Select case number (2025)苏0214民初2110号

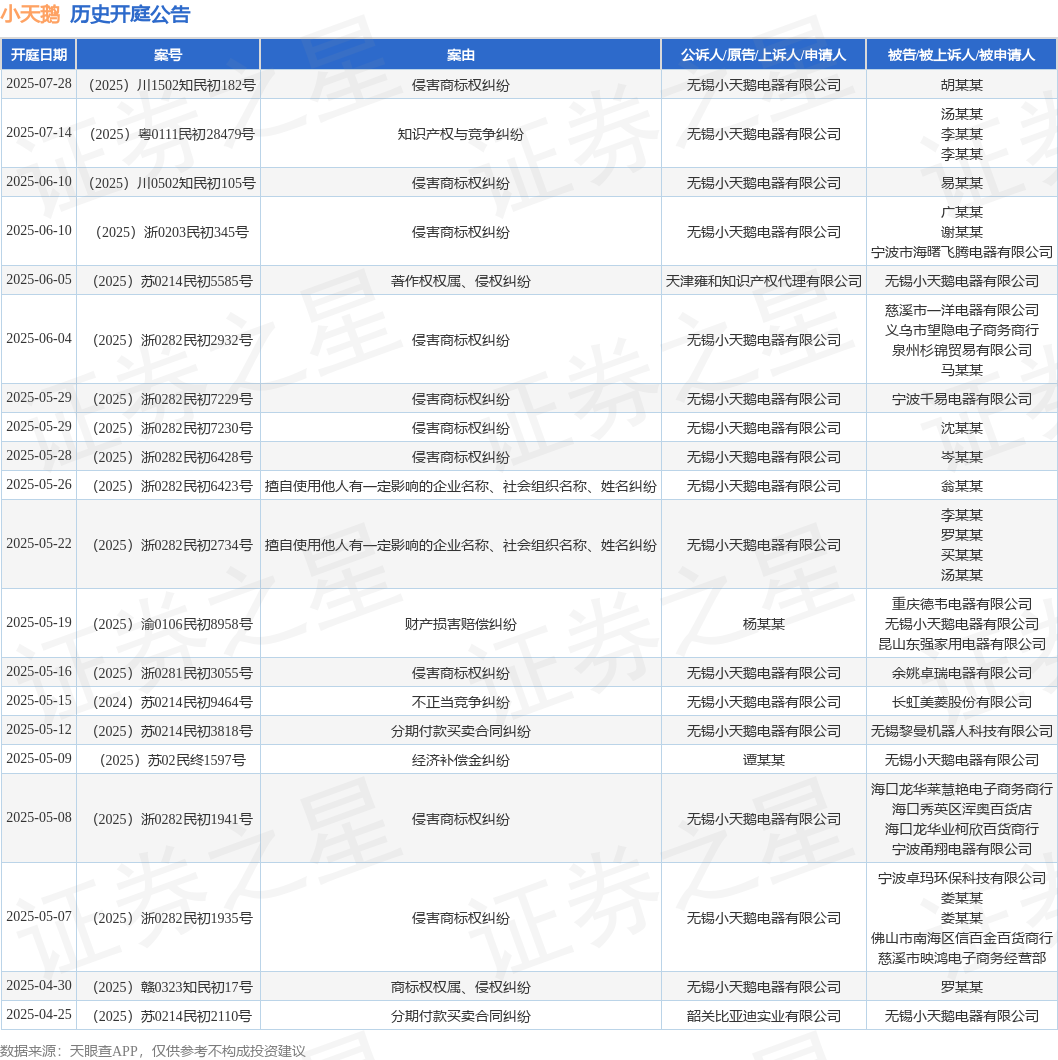[172, 1017]
